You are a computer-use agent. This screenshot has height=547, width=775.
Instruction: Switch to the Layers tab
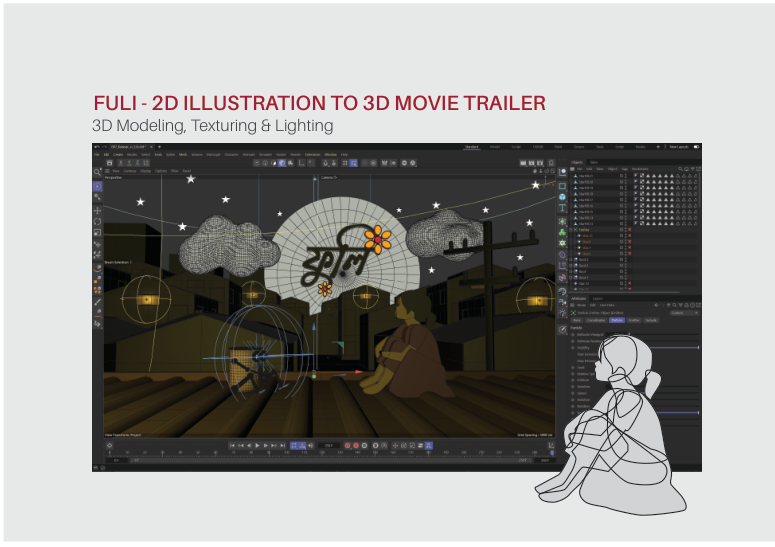point(598,298)
